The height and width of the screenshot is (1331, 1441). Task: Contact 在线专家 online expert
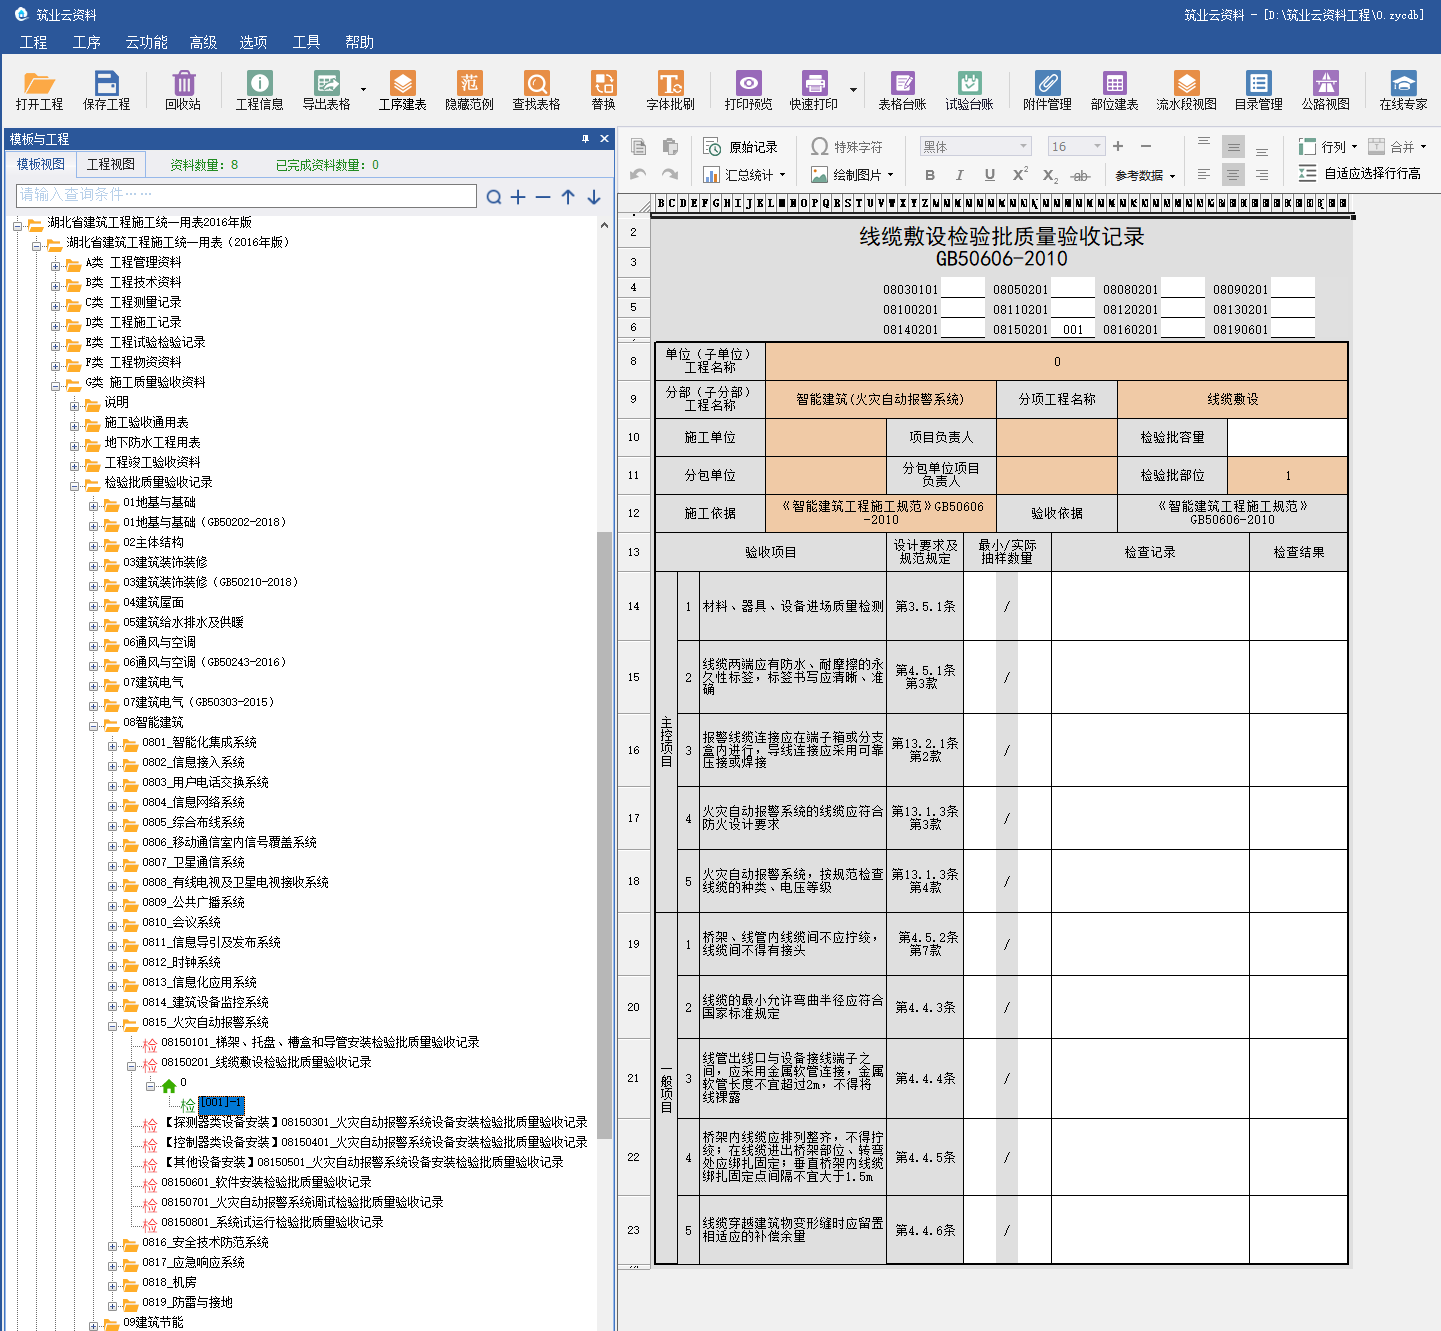click(1403, 90)
